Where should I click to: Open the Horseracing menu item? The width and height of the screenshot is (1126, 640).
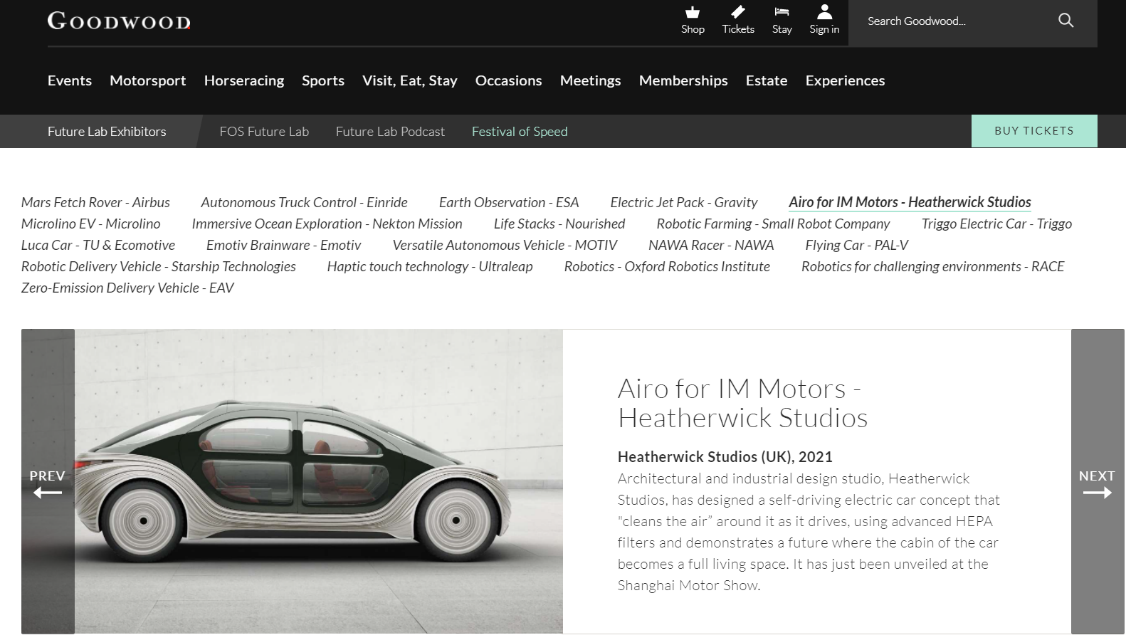(x=244, y=81)
